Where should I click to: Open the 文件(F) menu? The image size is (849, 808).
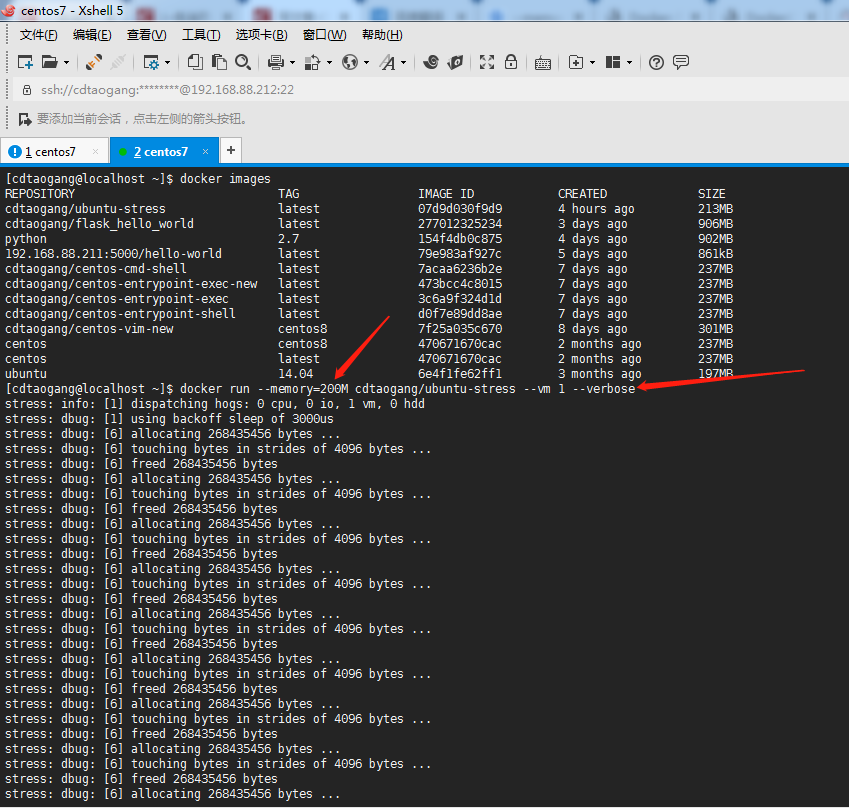coord(38,35)
